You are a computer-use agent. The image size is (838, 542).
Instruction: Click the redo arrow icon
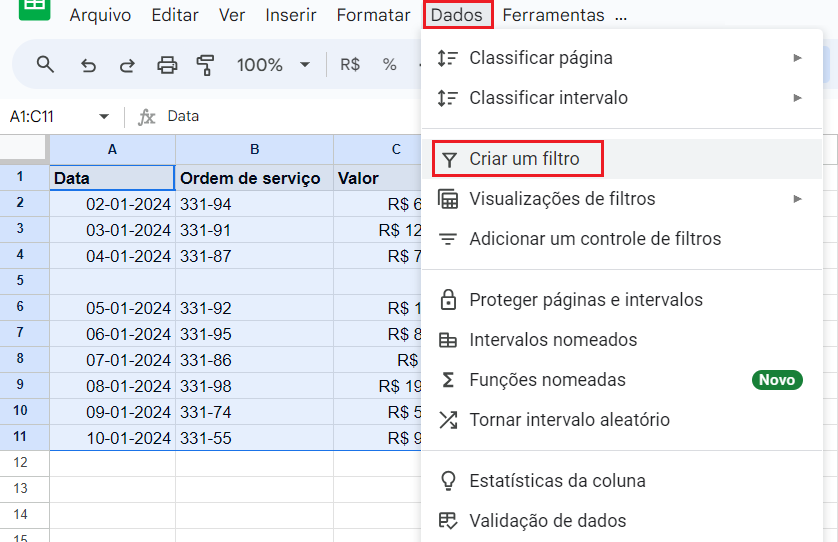click(127, 65)
